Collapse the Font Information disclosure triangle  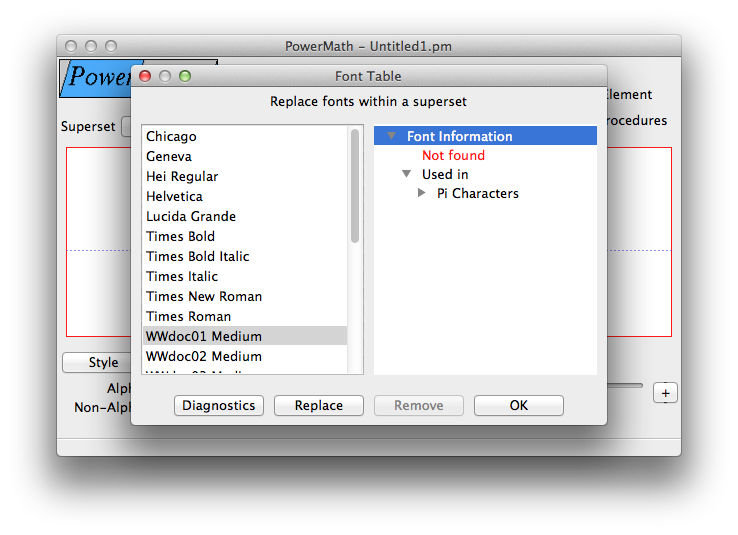tap(391, 136)
